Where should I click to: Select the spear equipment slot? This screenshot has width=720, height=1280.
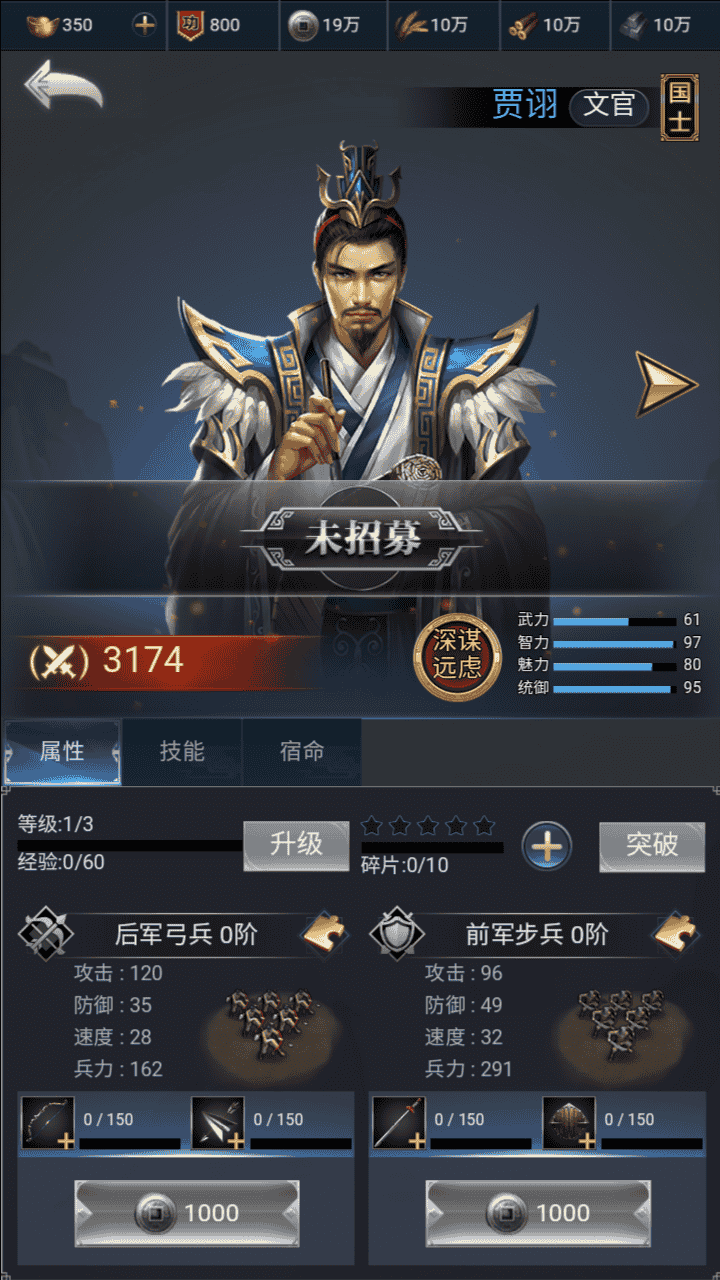399,1122
